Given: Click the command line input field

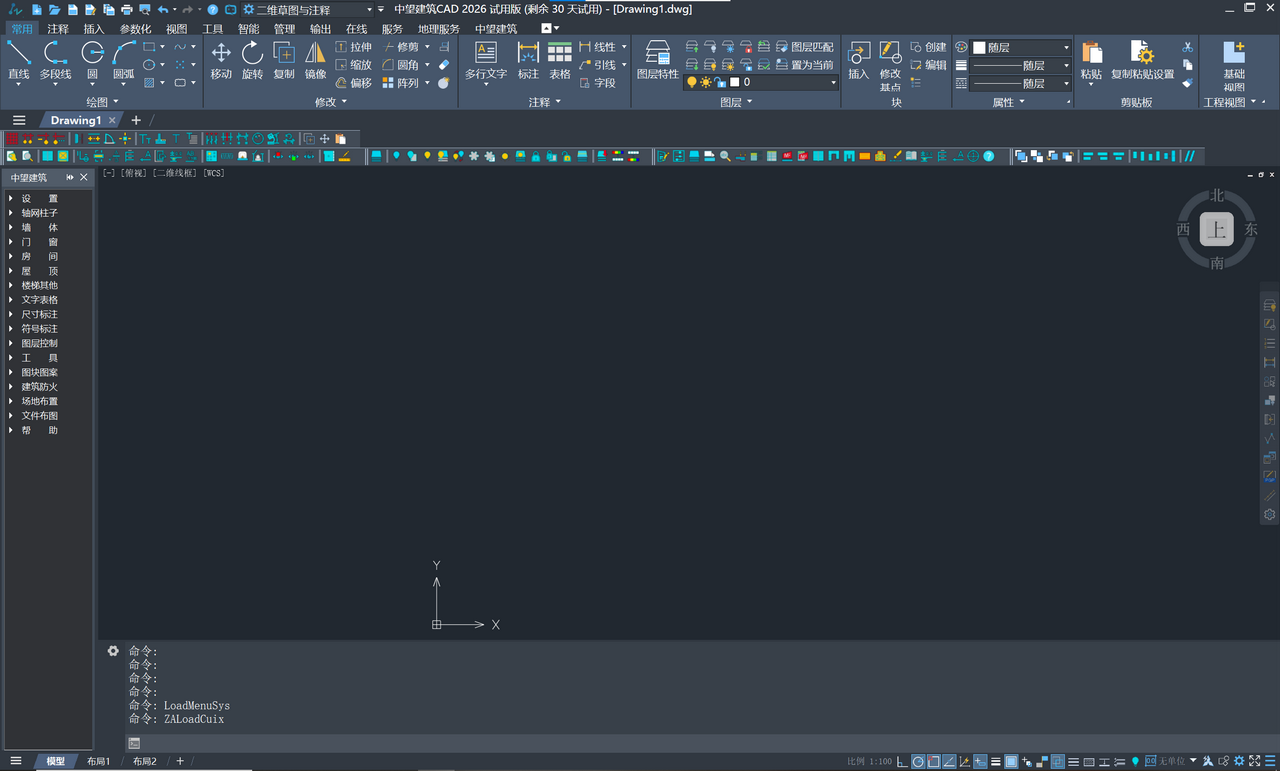Looking at the screenshot, I should [x=600, y=743].
